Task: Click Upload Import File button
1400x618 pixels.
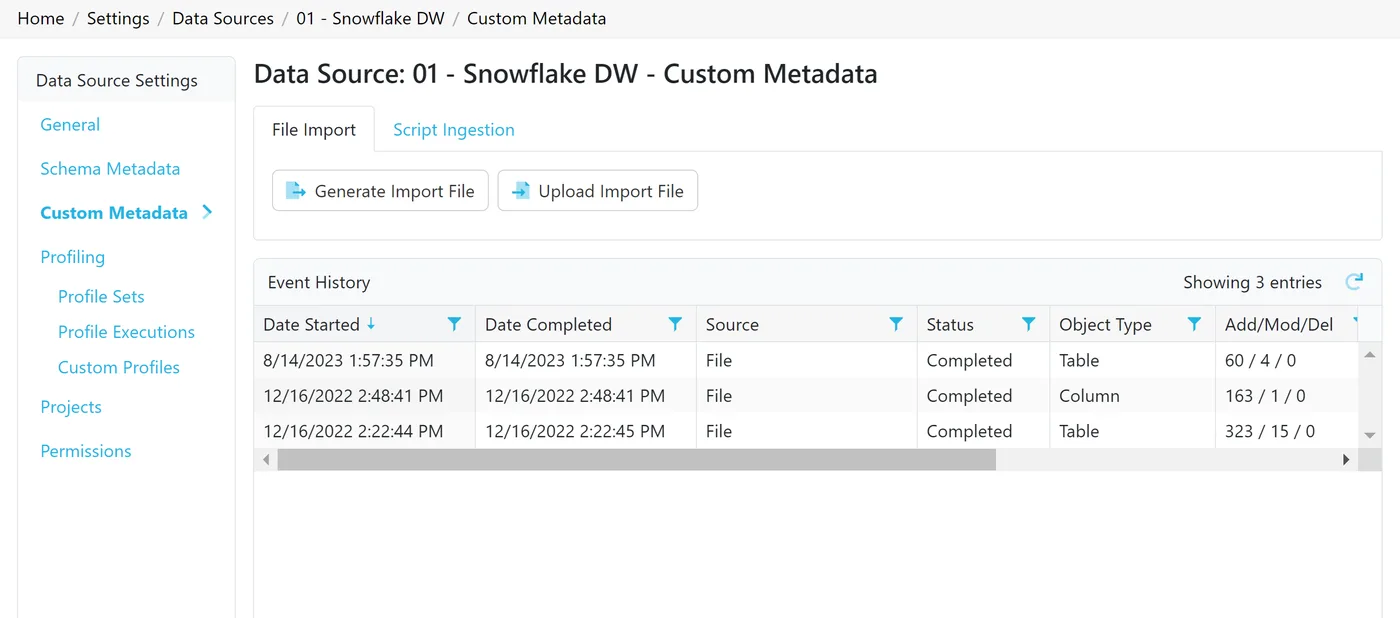Action: click(x=598, y=191)
